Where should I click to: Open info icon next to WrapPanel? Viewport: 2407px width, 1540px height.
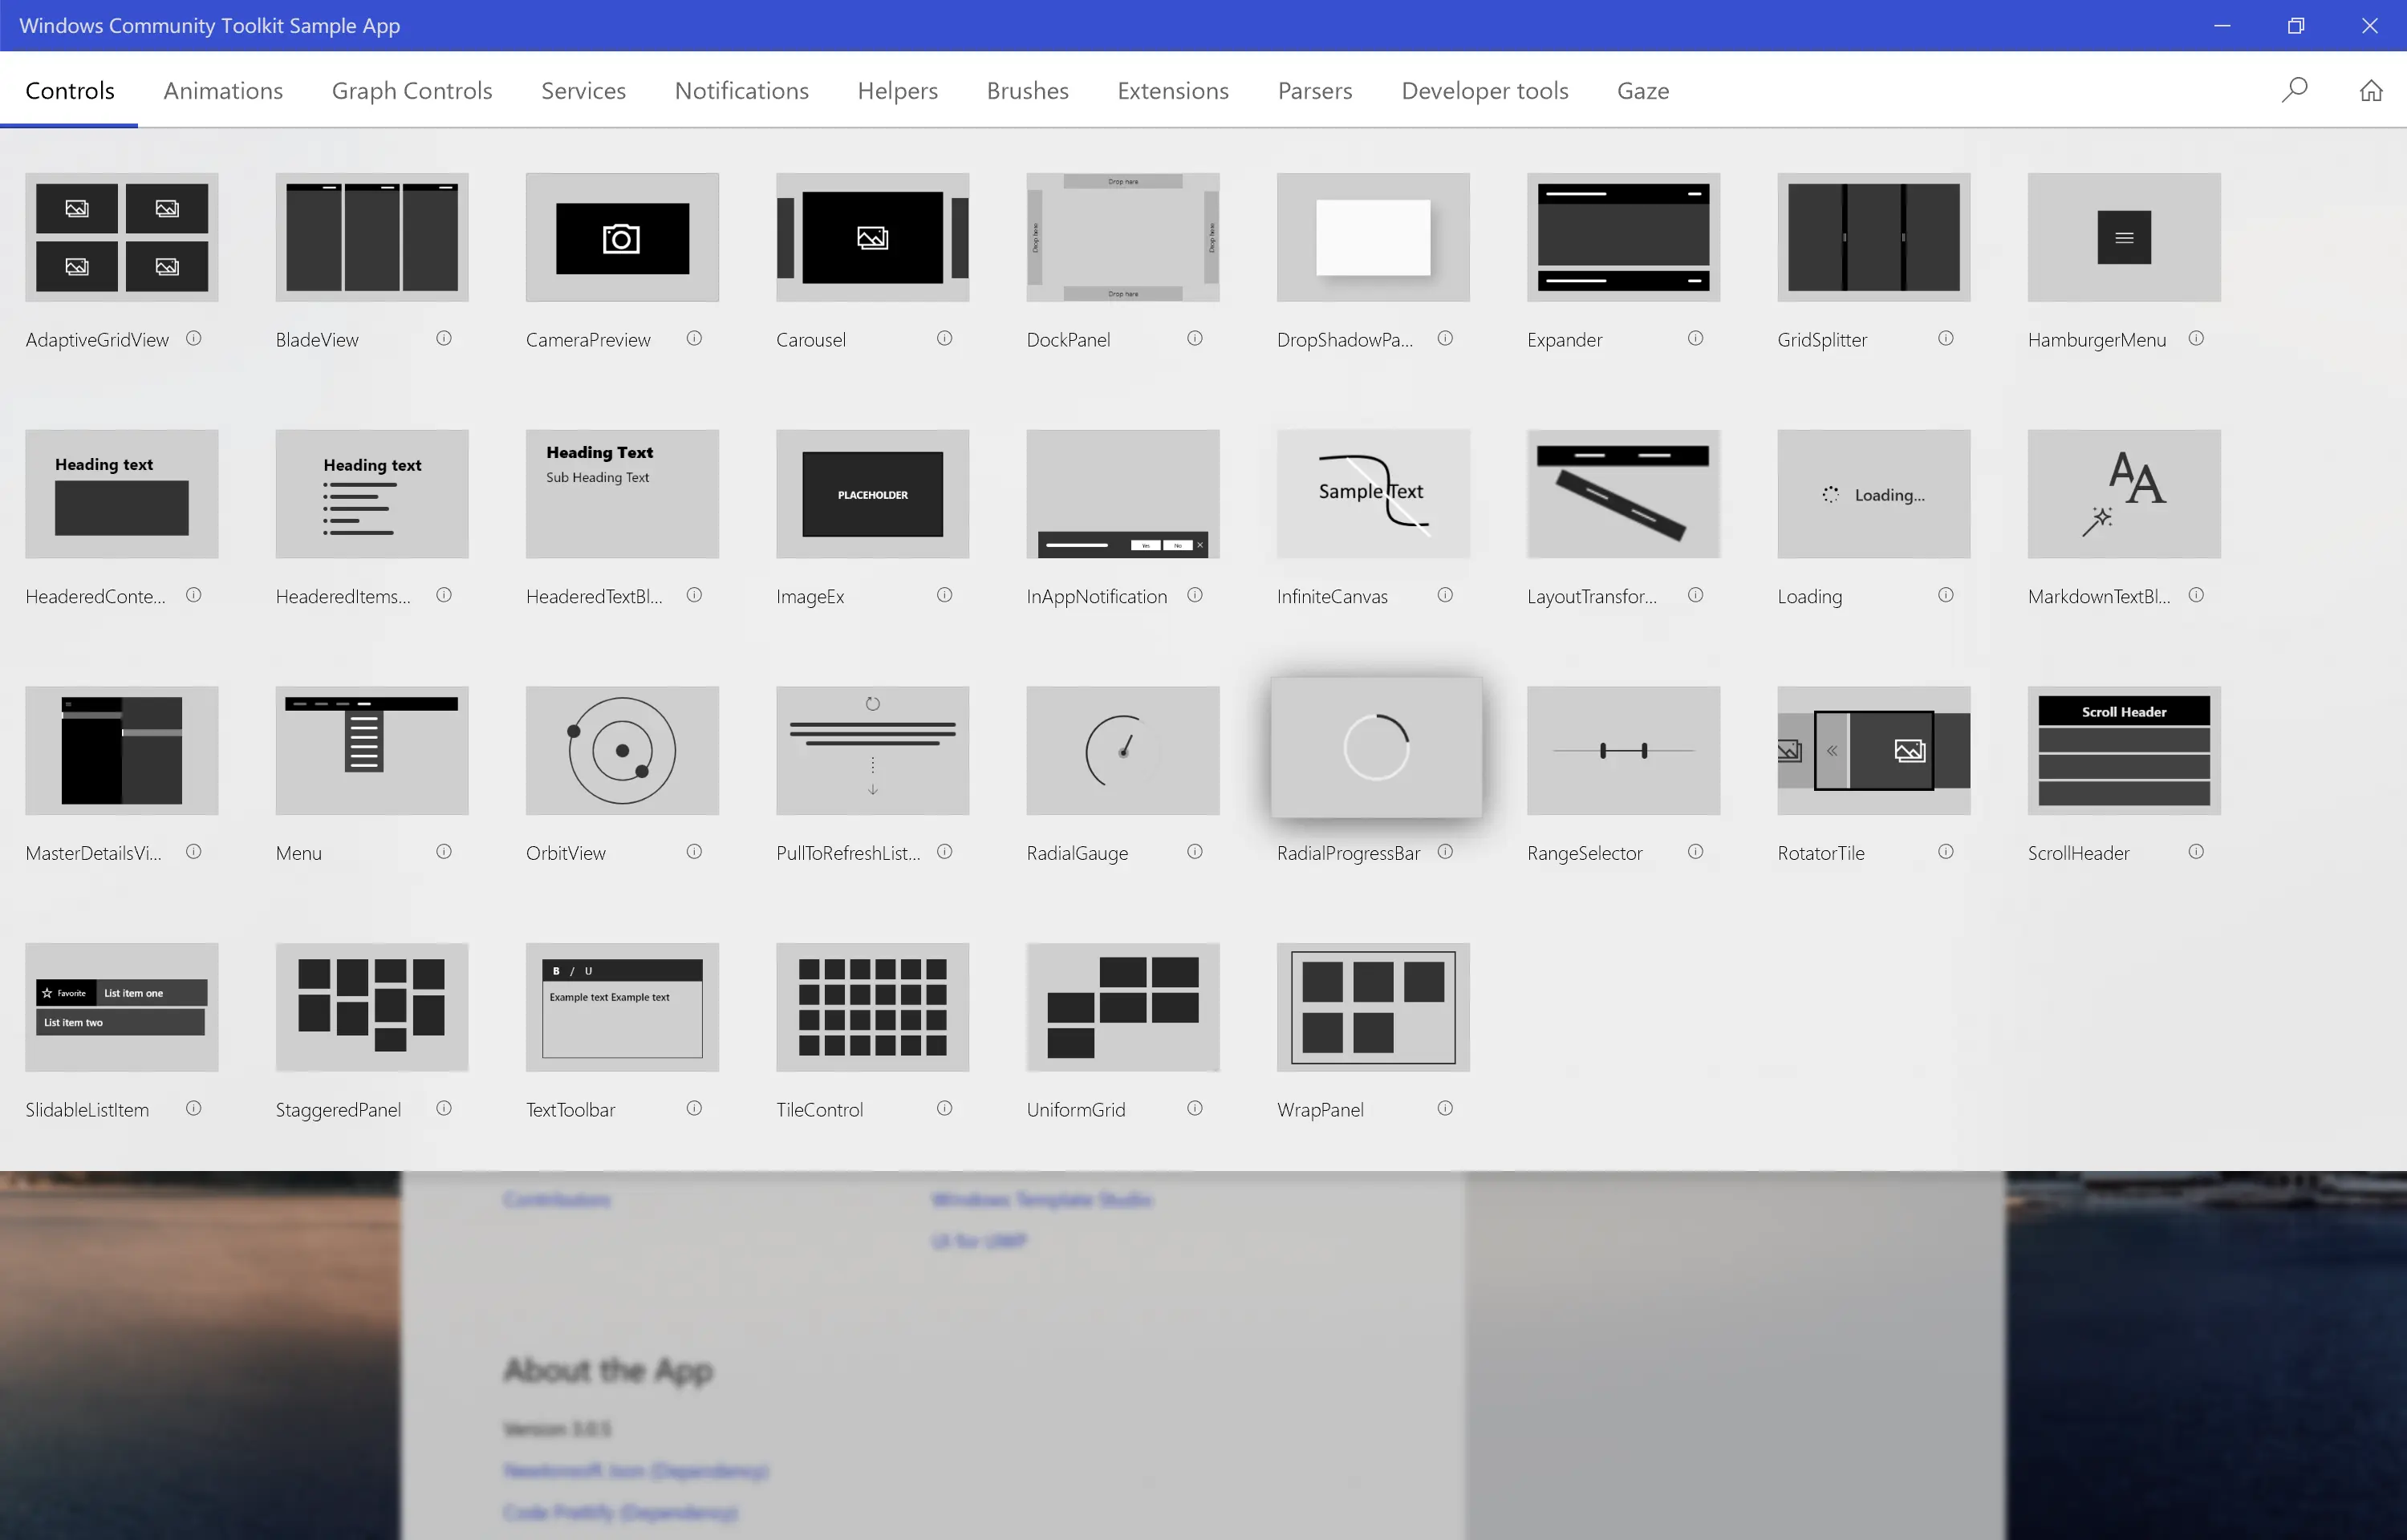coord(1445,1108)
